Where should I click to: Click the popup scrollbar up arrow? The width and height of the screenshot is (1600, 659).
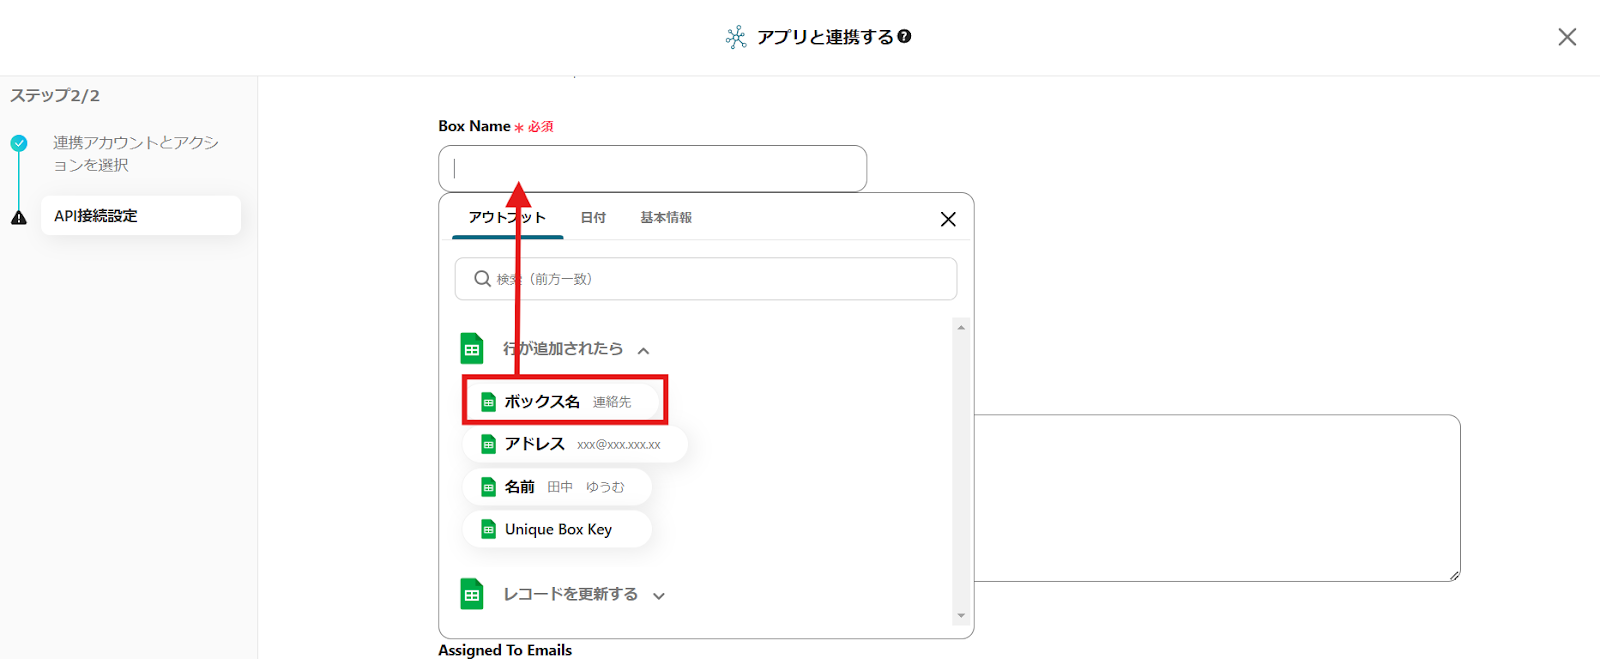tap(961, 328)
